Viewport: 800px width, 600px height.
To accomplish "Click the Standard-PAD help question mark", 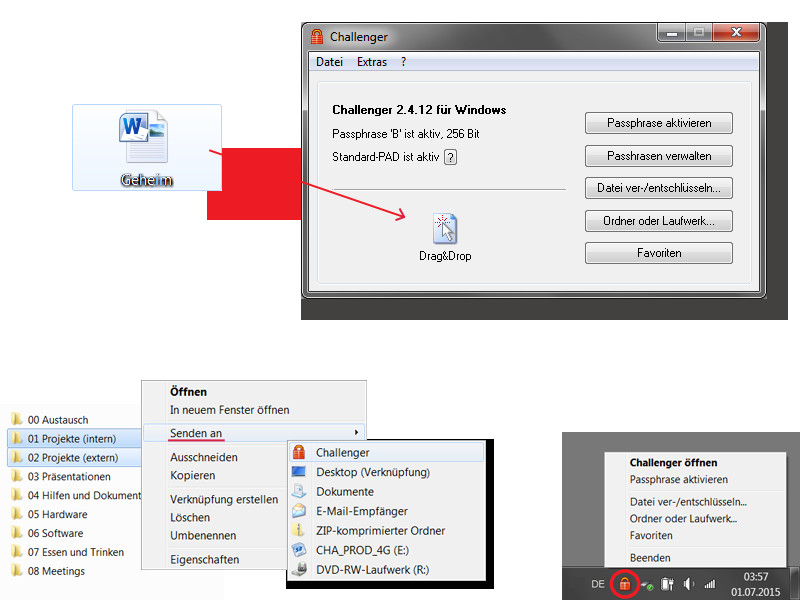I will pos(451,157).
